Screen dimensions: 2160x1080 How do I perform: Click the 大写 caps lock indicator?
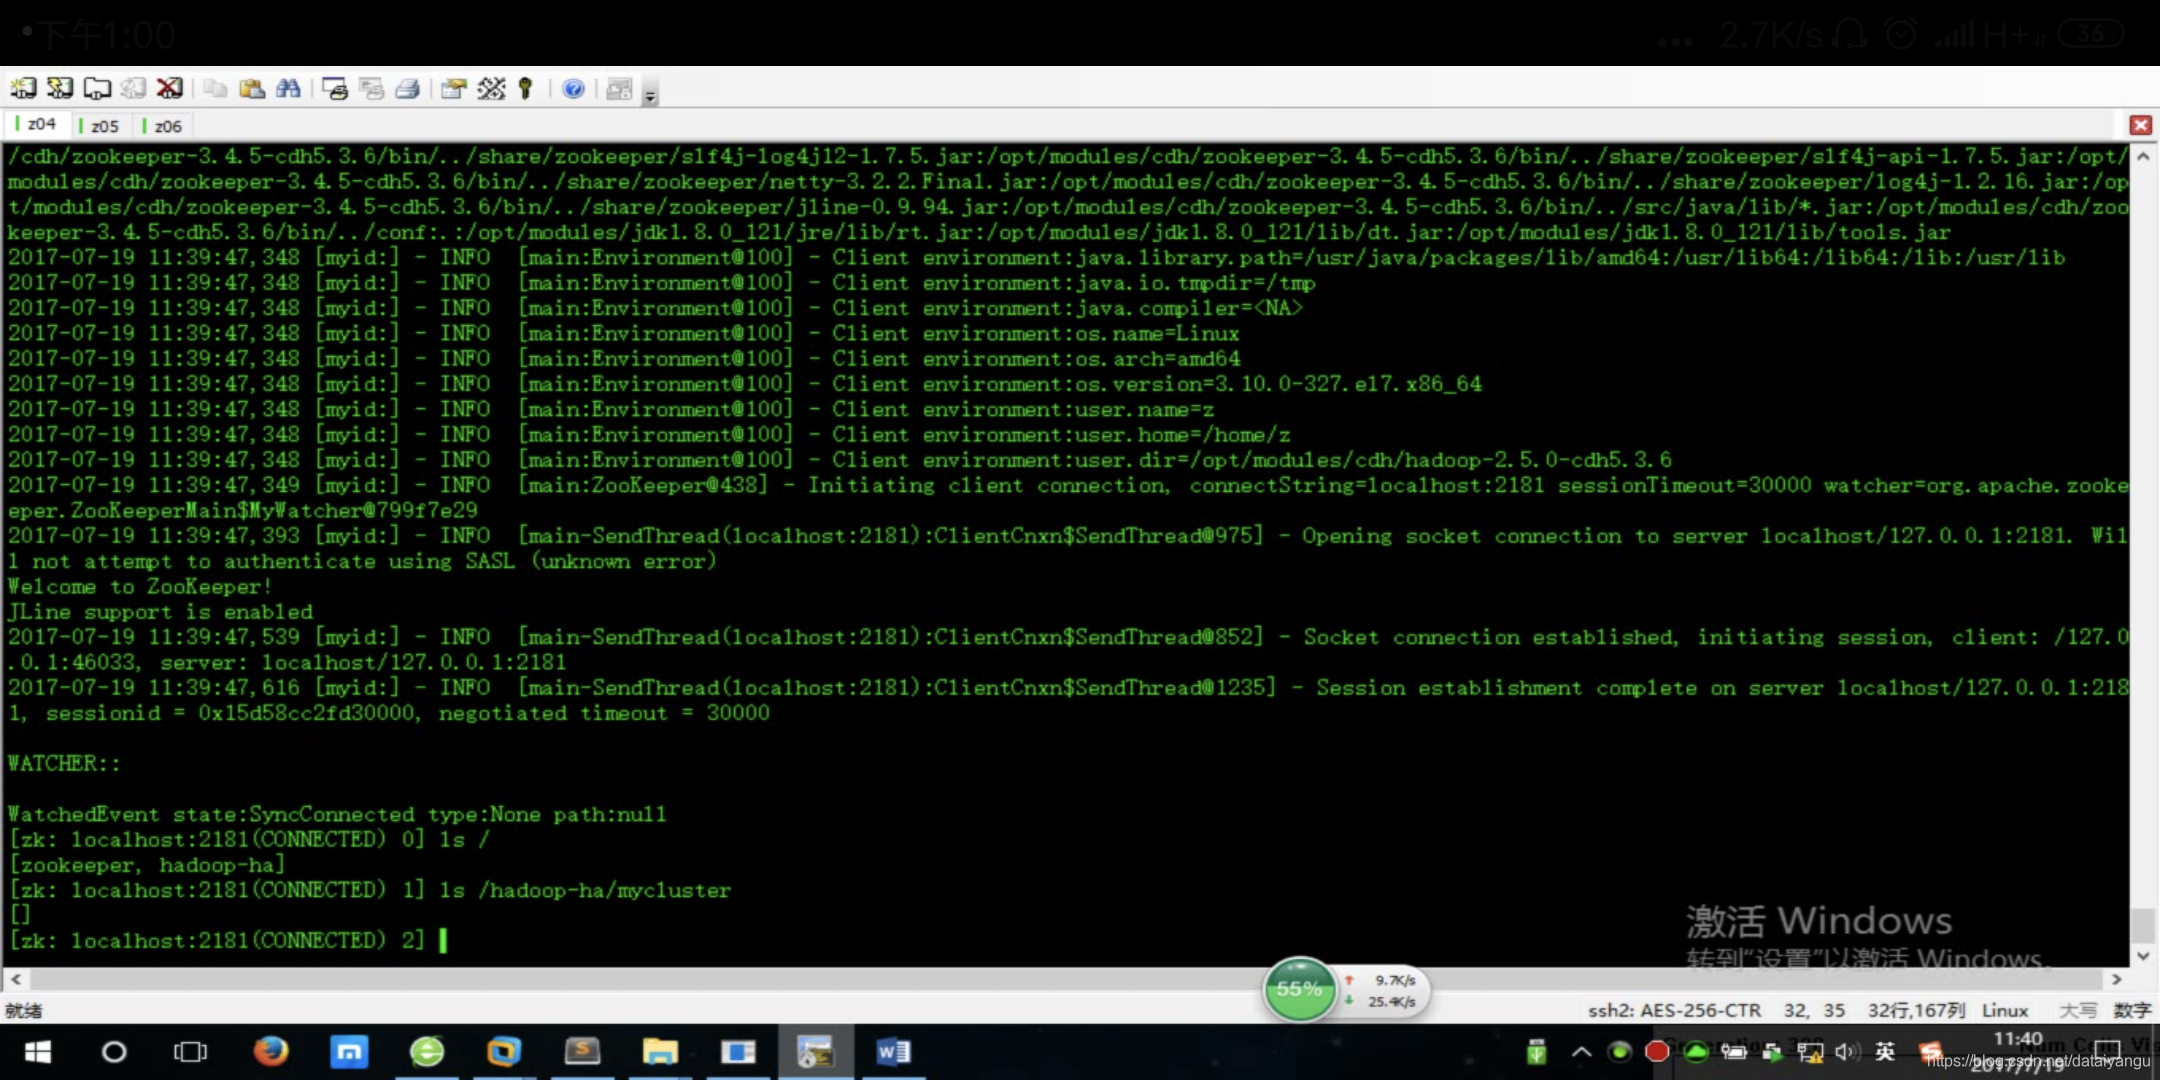[2078, 1010]
